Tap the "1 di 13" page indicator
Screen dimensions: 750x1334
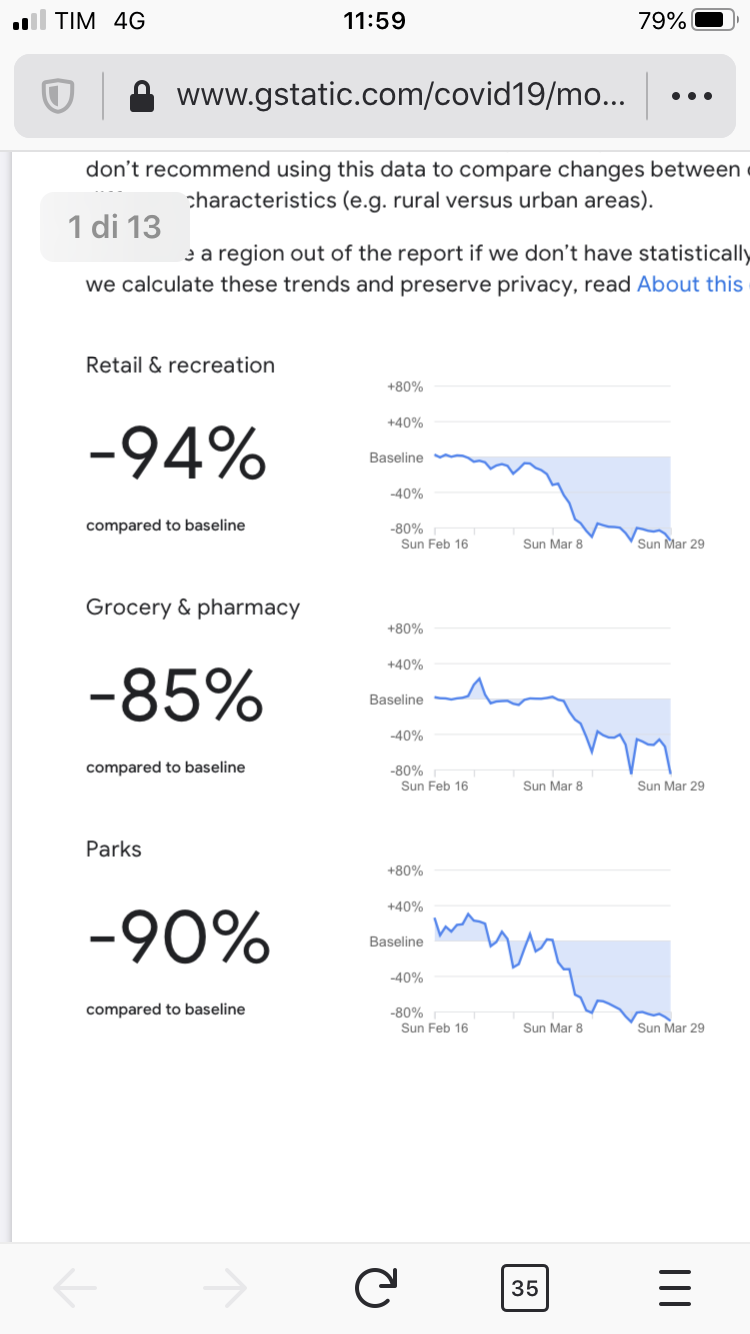(x=114, y=227)
